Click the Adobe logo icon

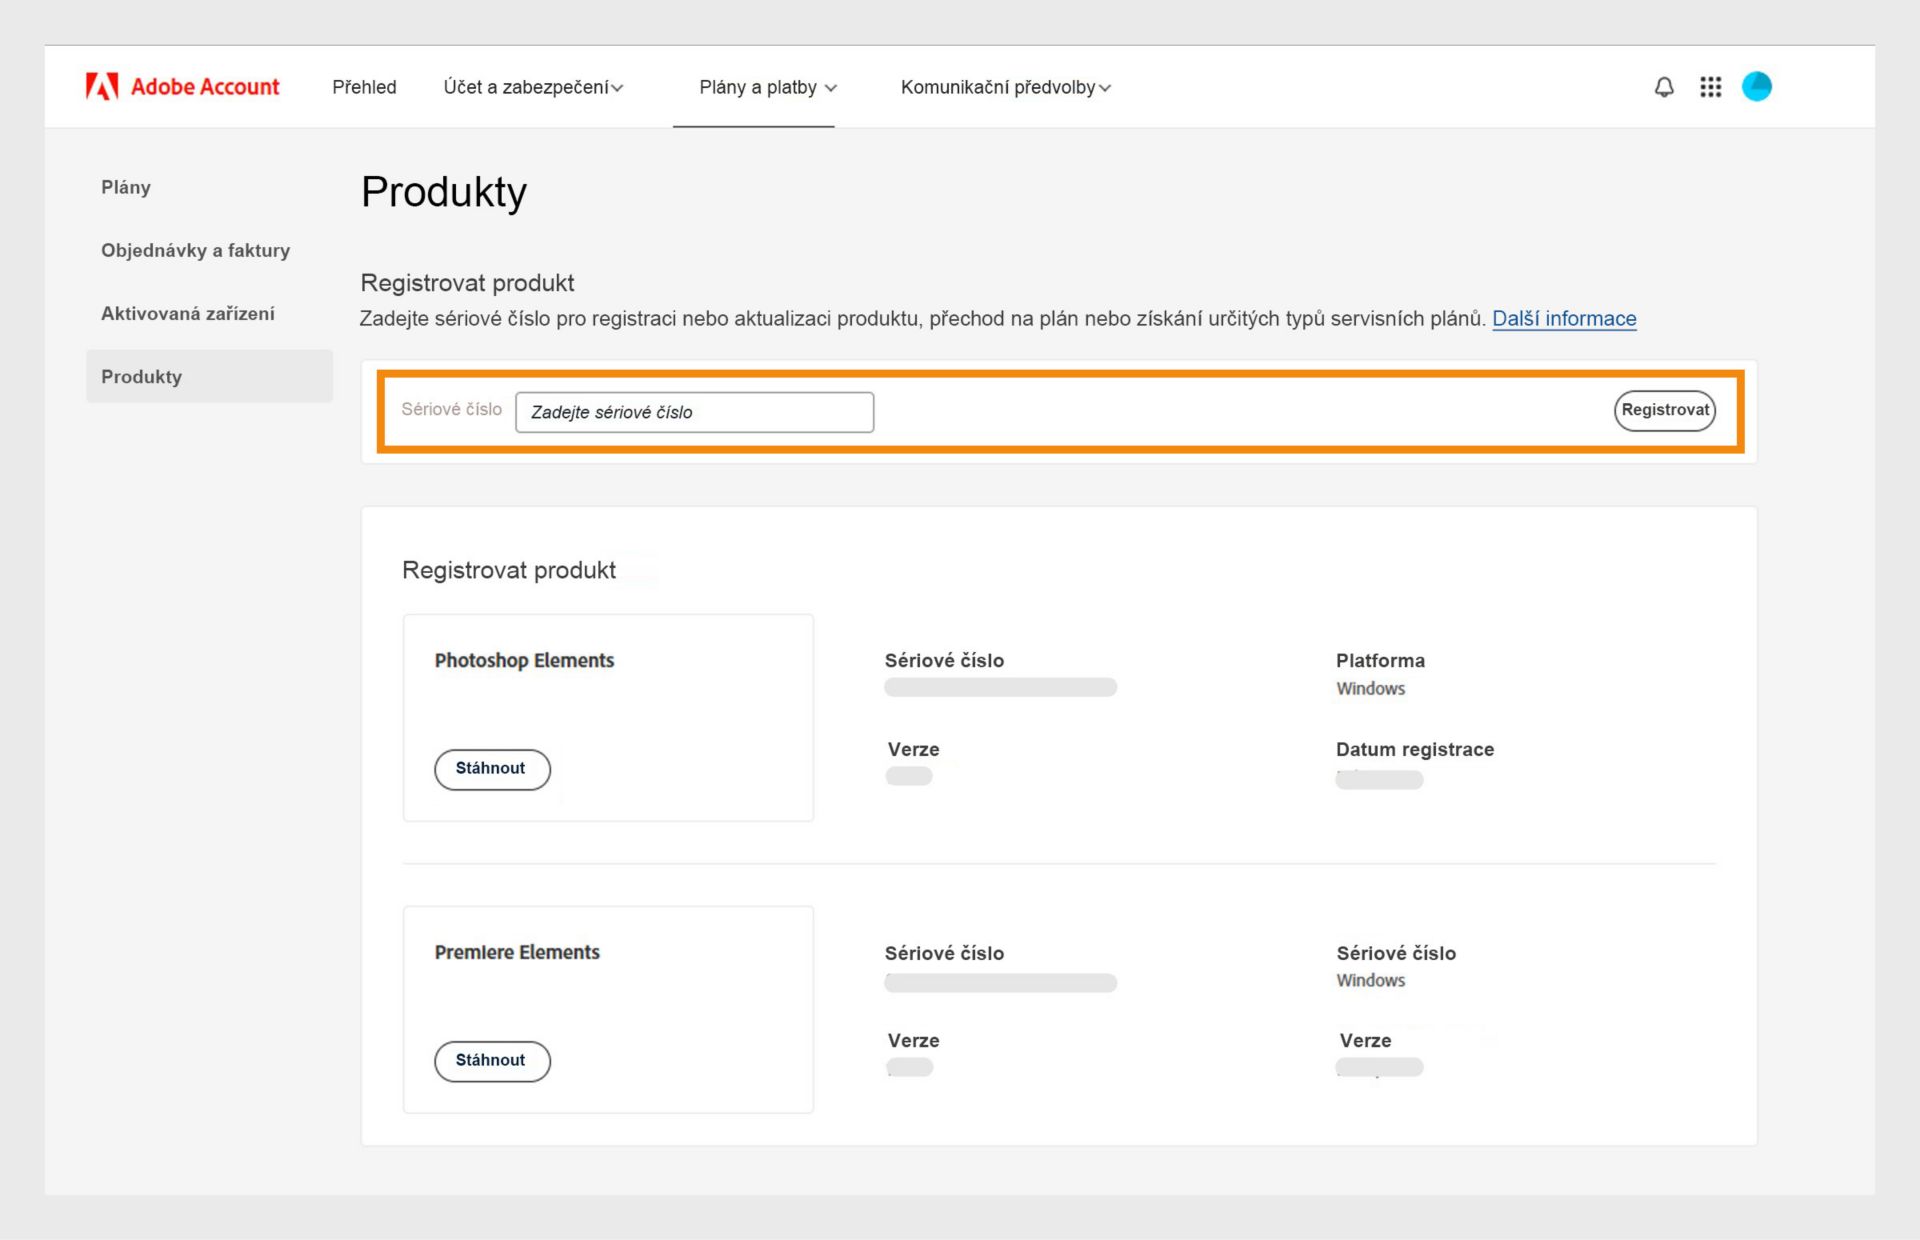point(102,87)
